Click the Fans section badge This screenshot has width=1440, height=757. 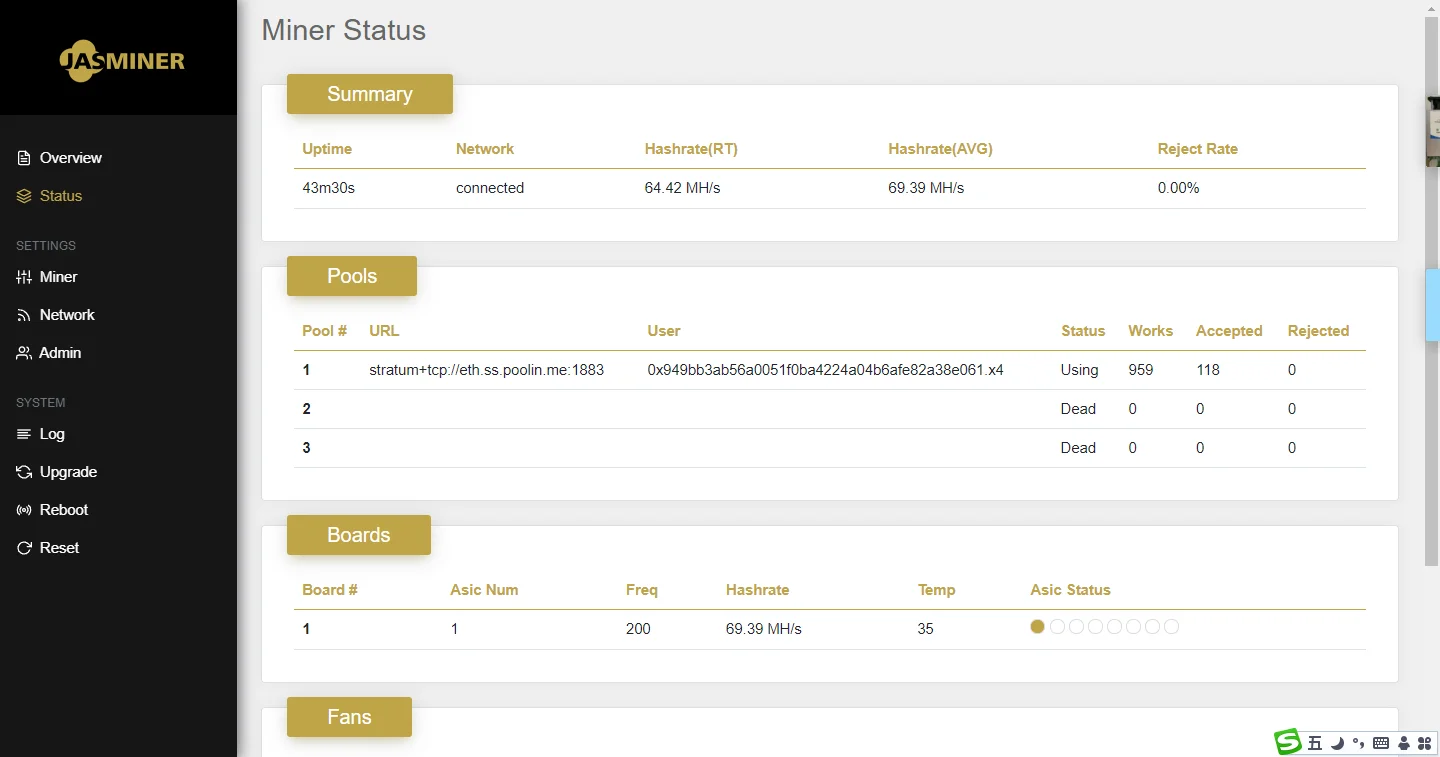(x=349, y=717)
